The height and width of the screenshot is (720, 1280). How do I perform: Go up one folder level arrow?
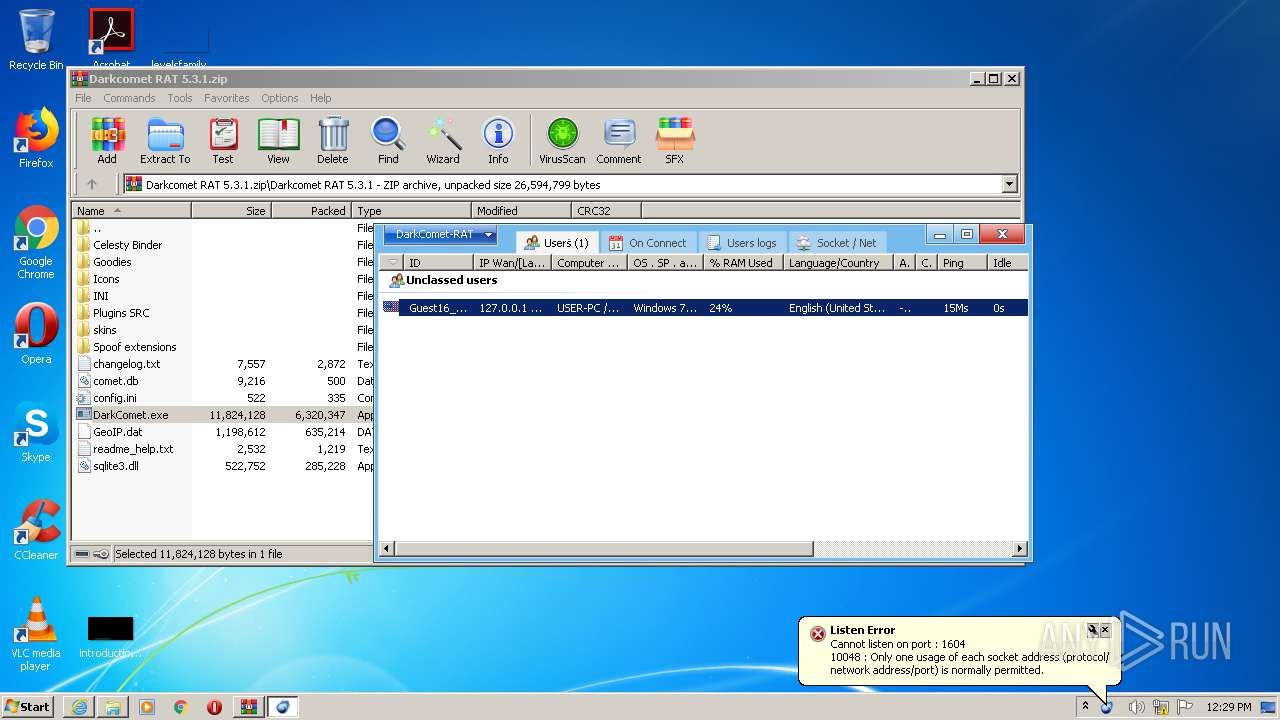click(92, 184)
